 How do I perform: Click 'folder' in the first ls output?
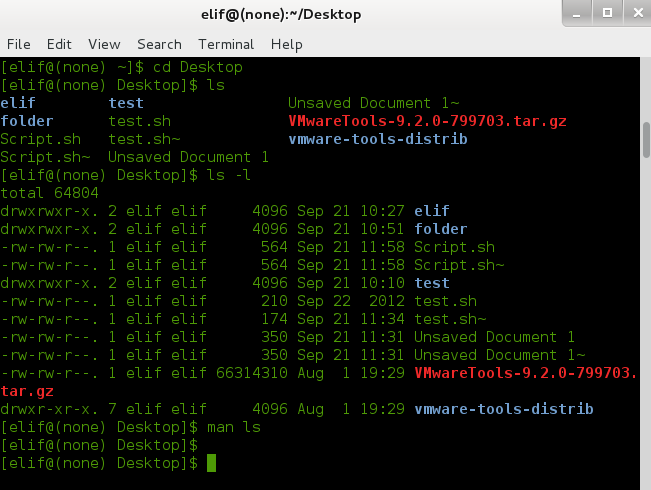[27, 121]
